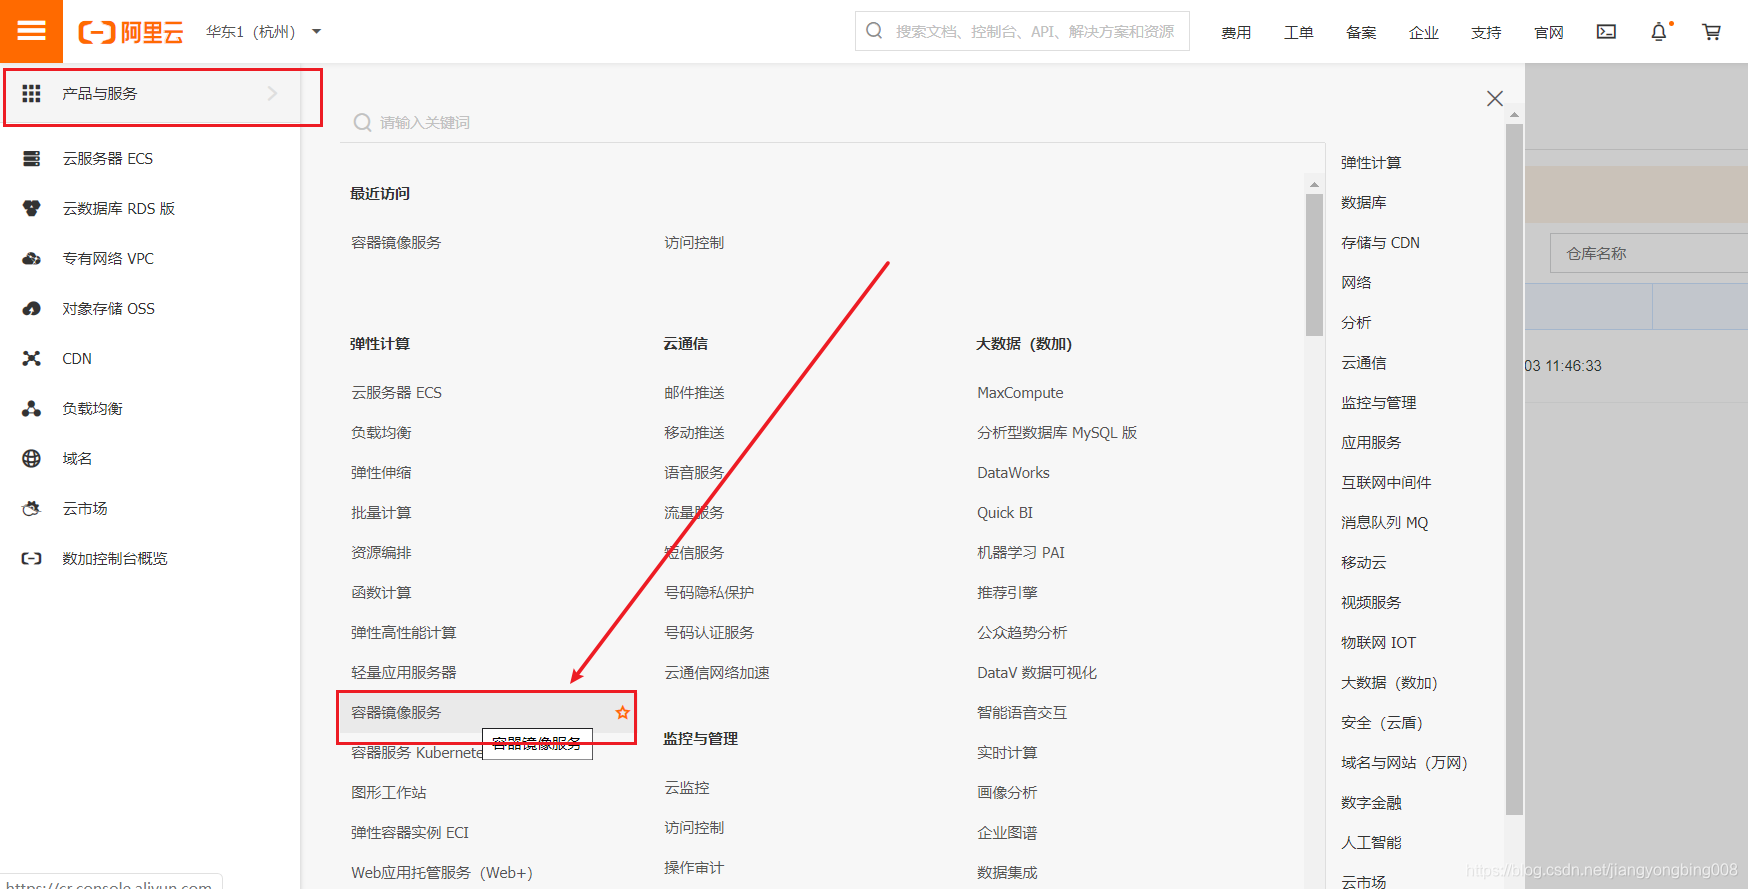Jump to 存储与 CDN category
The height and width of the screenshot is (889, 1748).
pyautogui.click(x=1380, y=242)
